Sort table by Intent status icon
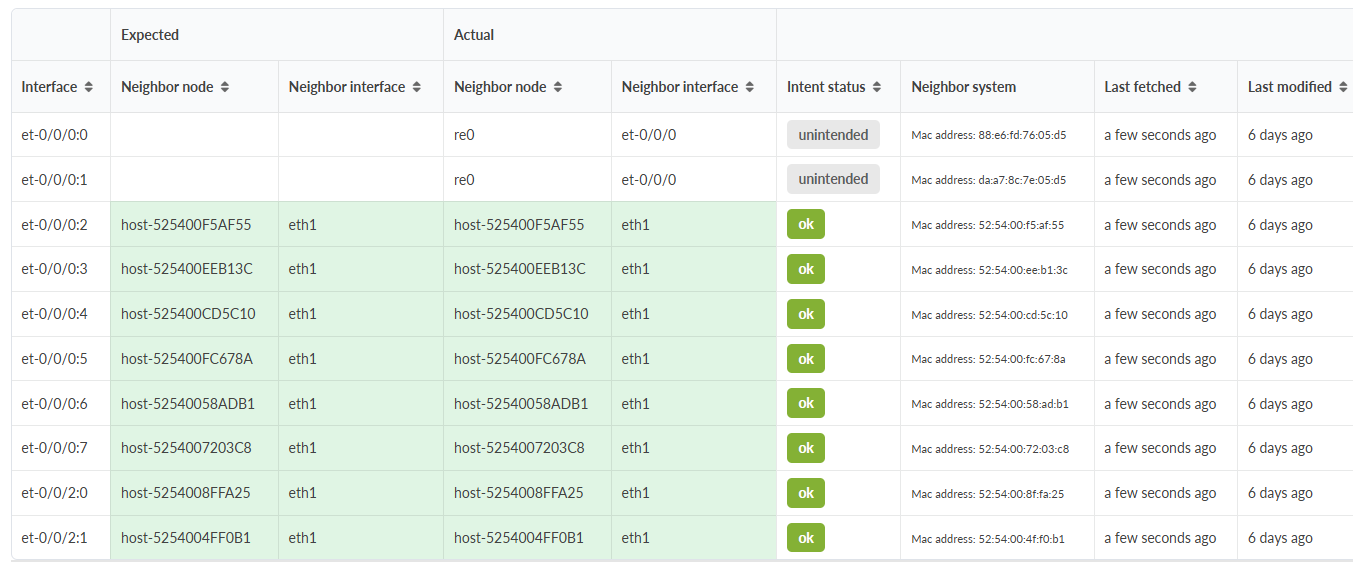 pos(877,87)
